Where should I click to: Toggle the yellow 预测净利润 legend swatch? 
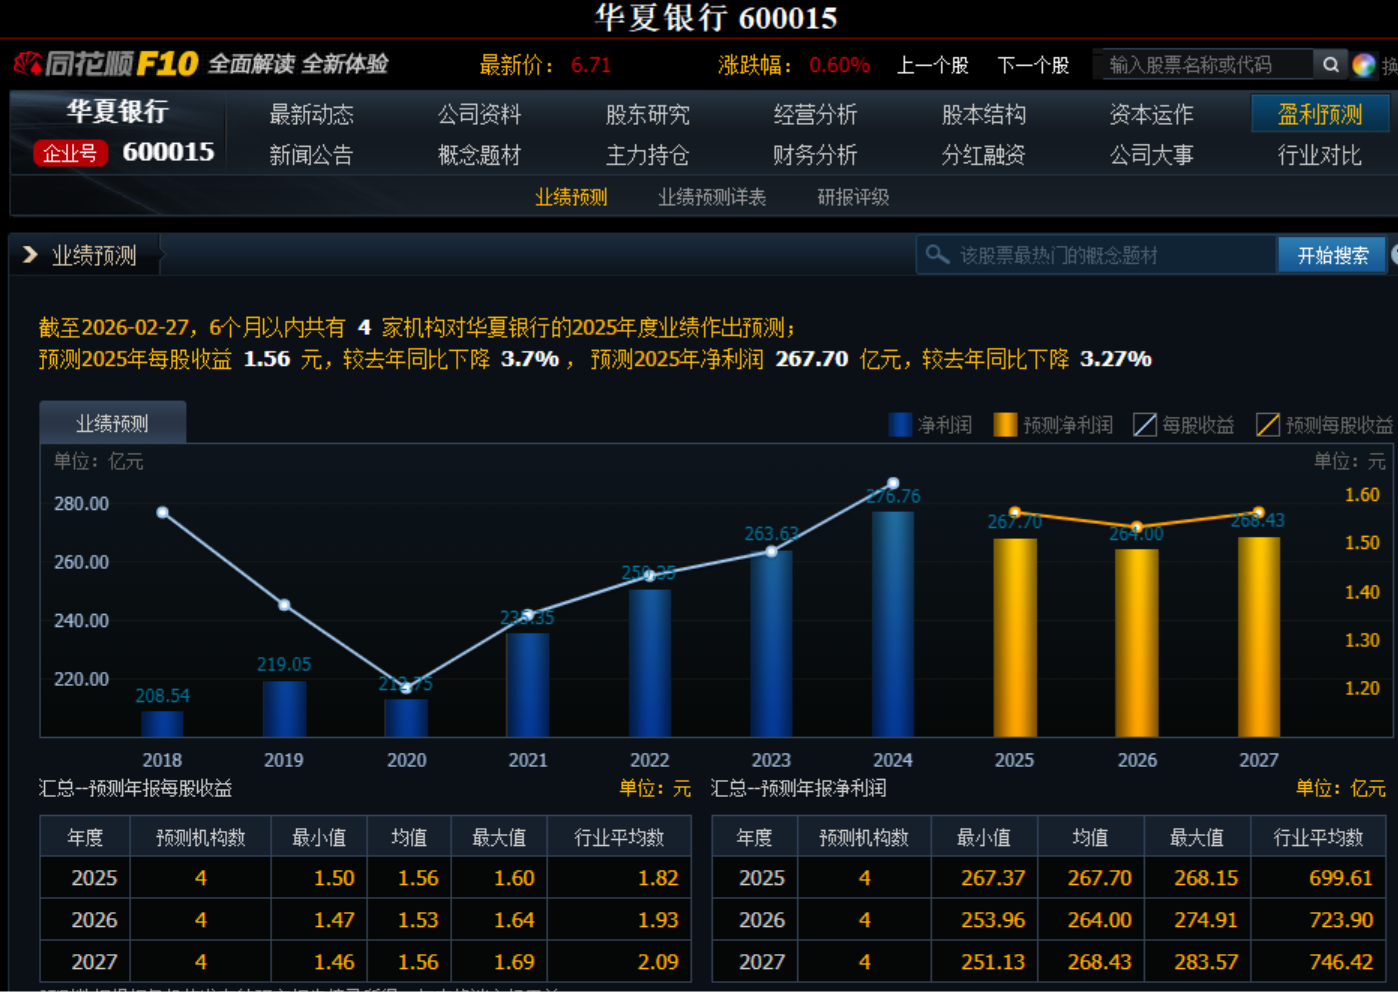pos(1005,425)
